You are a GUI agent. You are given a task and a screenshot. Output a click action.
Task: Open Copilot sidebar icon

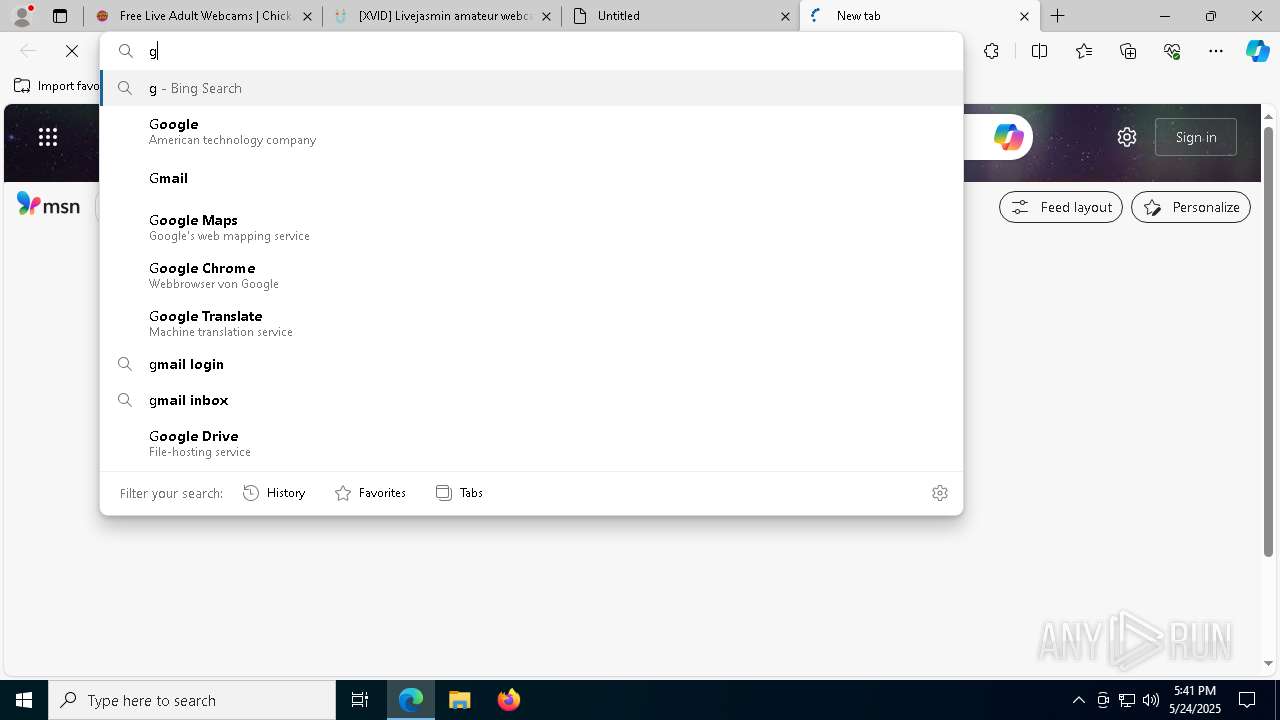pos(1258,51)
